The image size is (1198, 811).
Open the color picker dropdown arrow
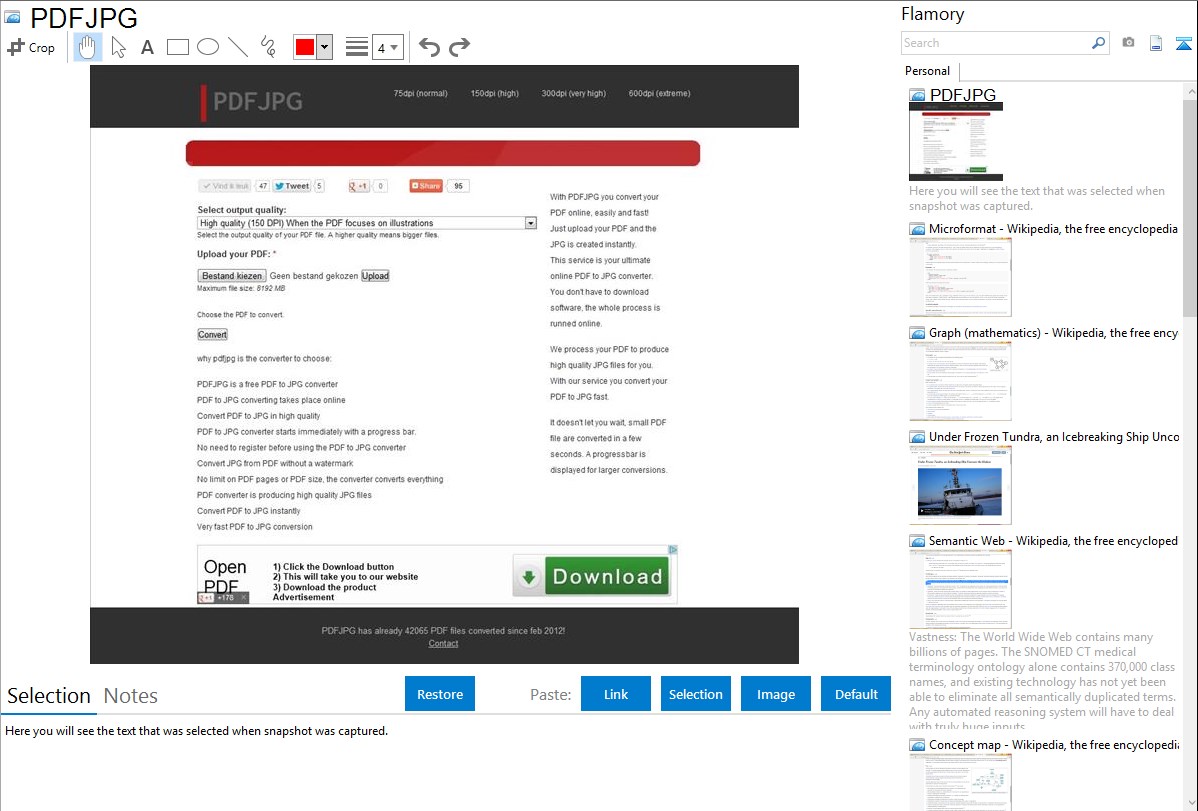[x=324, y=47]
